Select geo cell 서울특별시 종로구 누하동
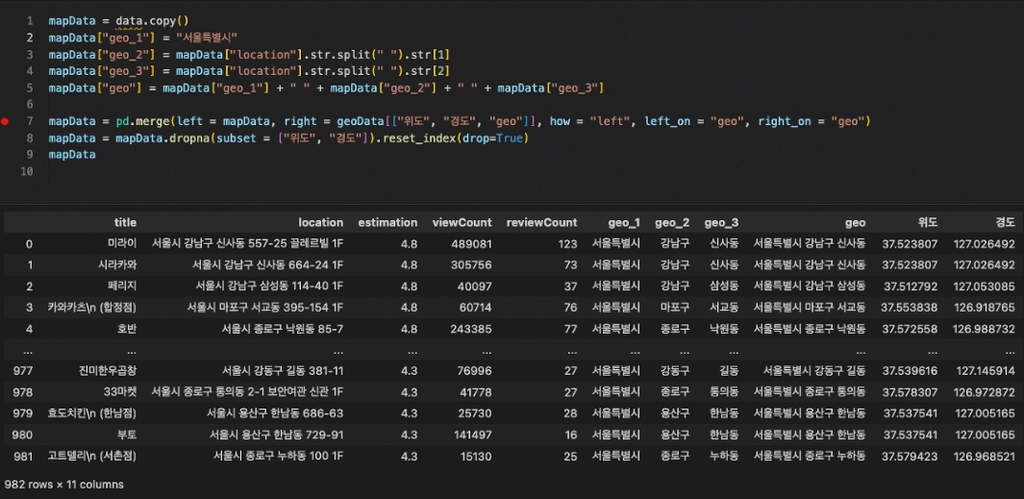This screenshot has height=499, width=1024. (810, 456)
